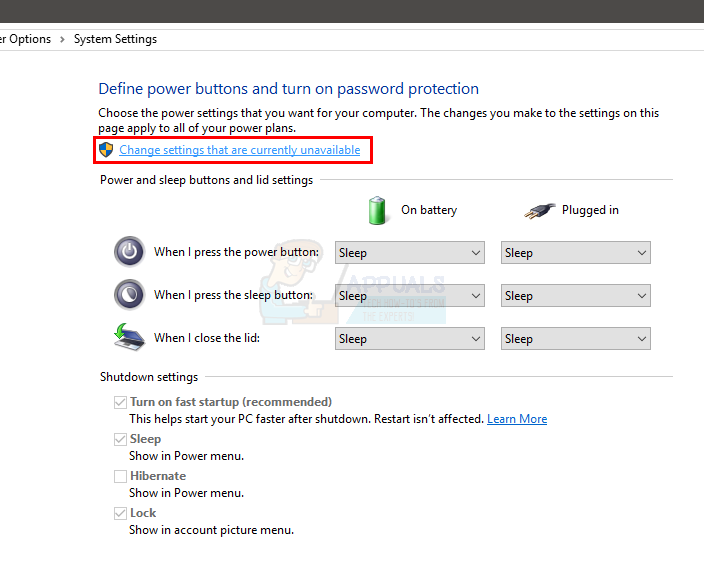Viewport: 704px width, 562px height.
Task: Open power button On battery dropdown
Action: pos(409,253)
